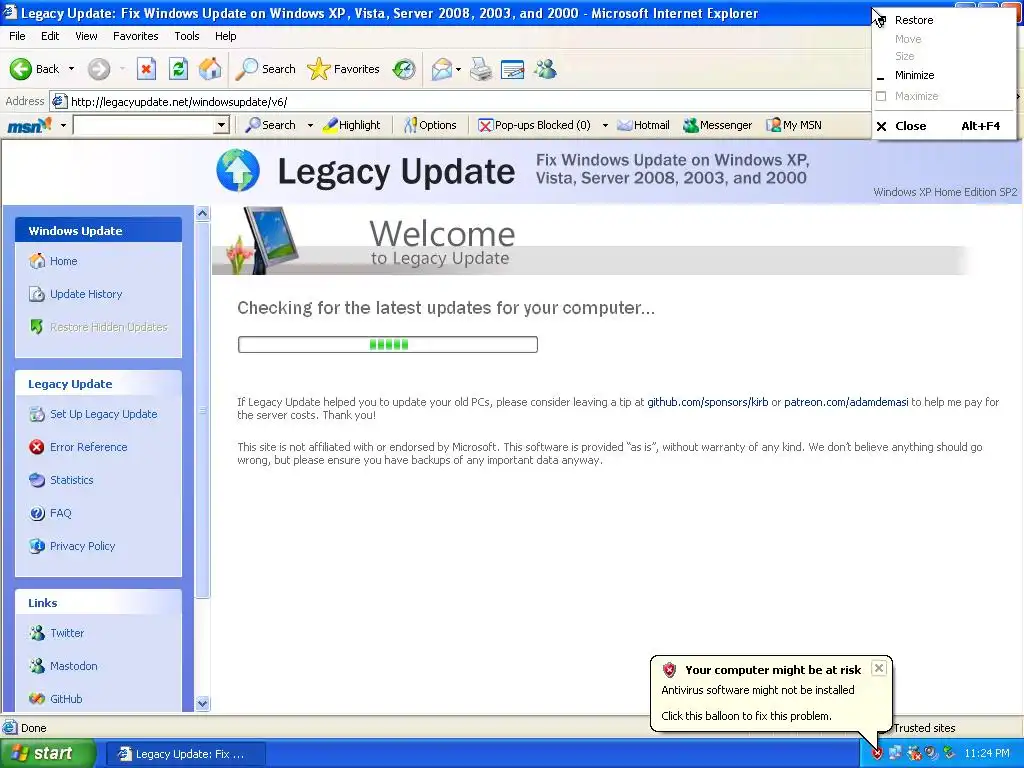Viewport: 1024px width, 768px height.
Task: Open the Windows start button
Action: (47, 754)
